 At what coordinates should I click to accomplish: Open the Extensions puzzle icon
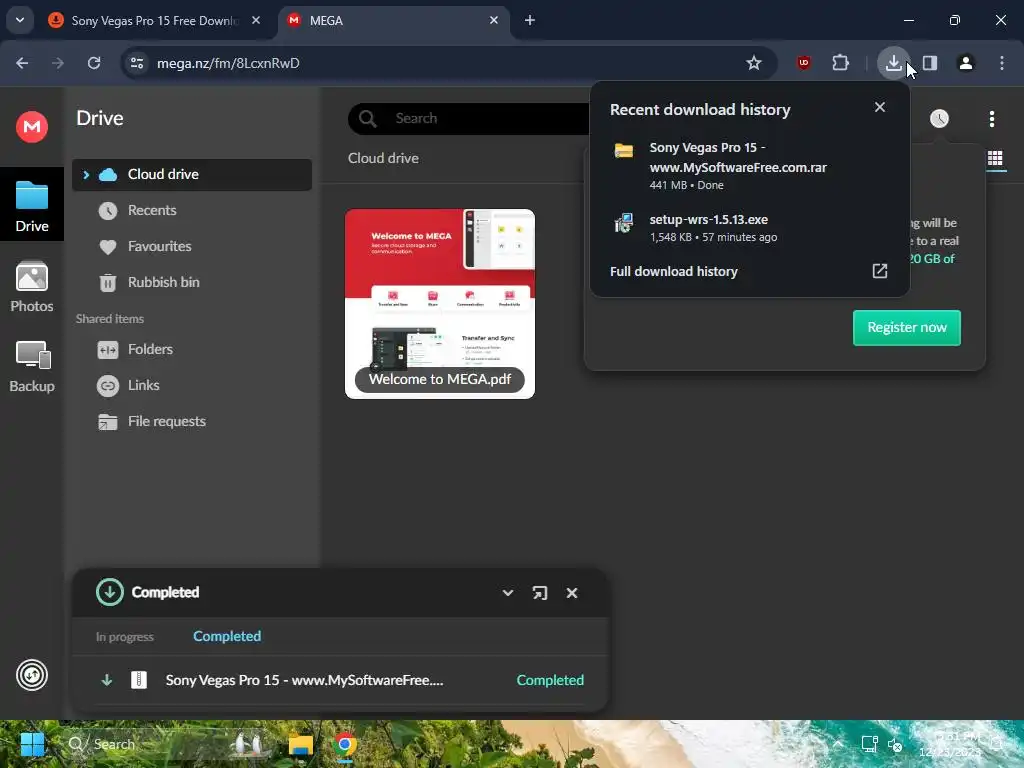(x=840, y=63)
